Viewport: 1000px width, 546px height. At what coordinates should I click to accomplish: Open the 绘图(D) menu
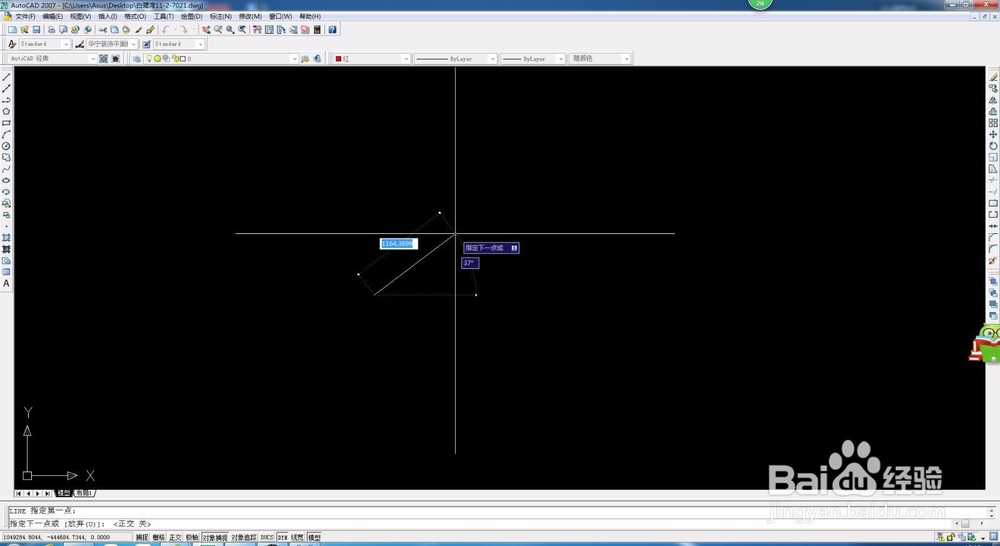pos(192,17)
